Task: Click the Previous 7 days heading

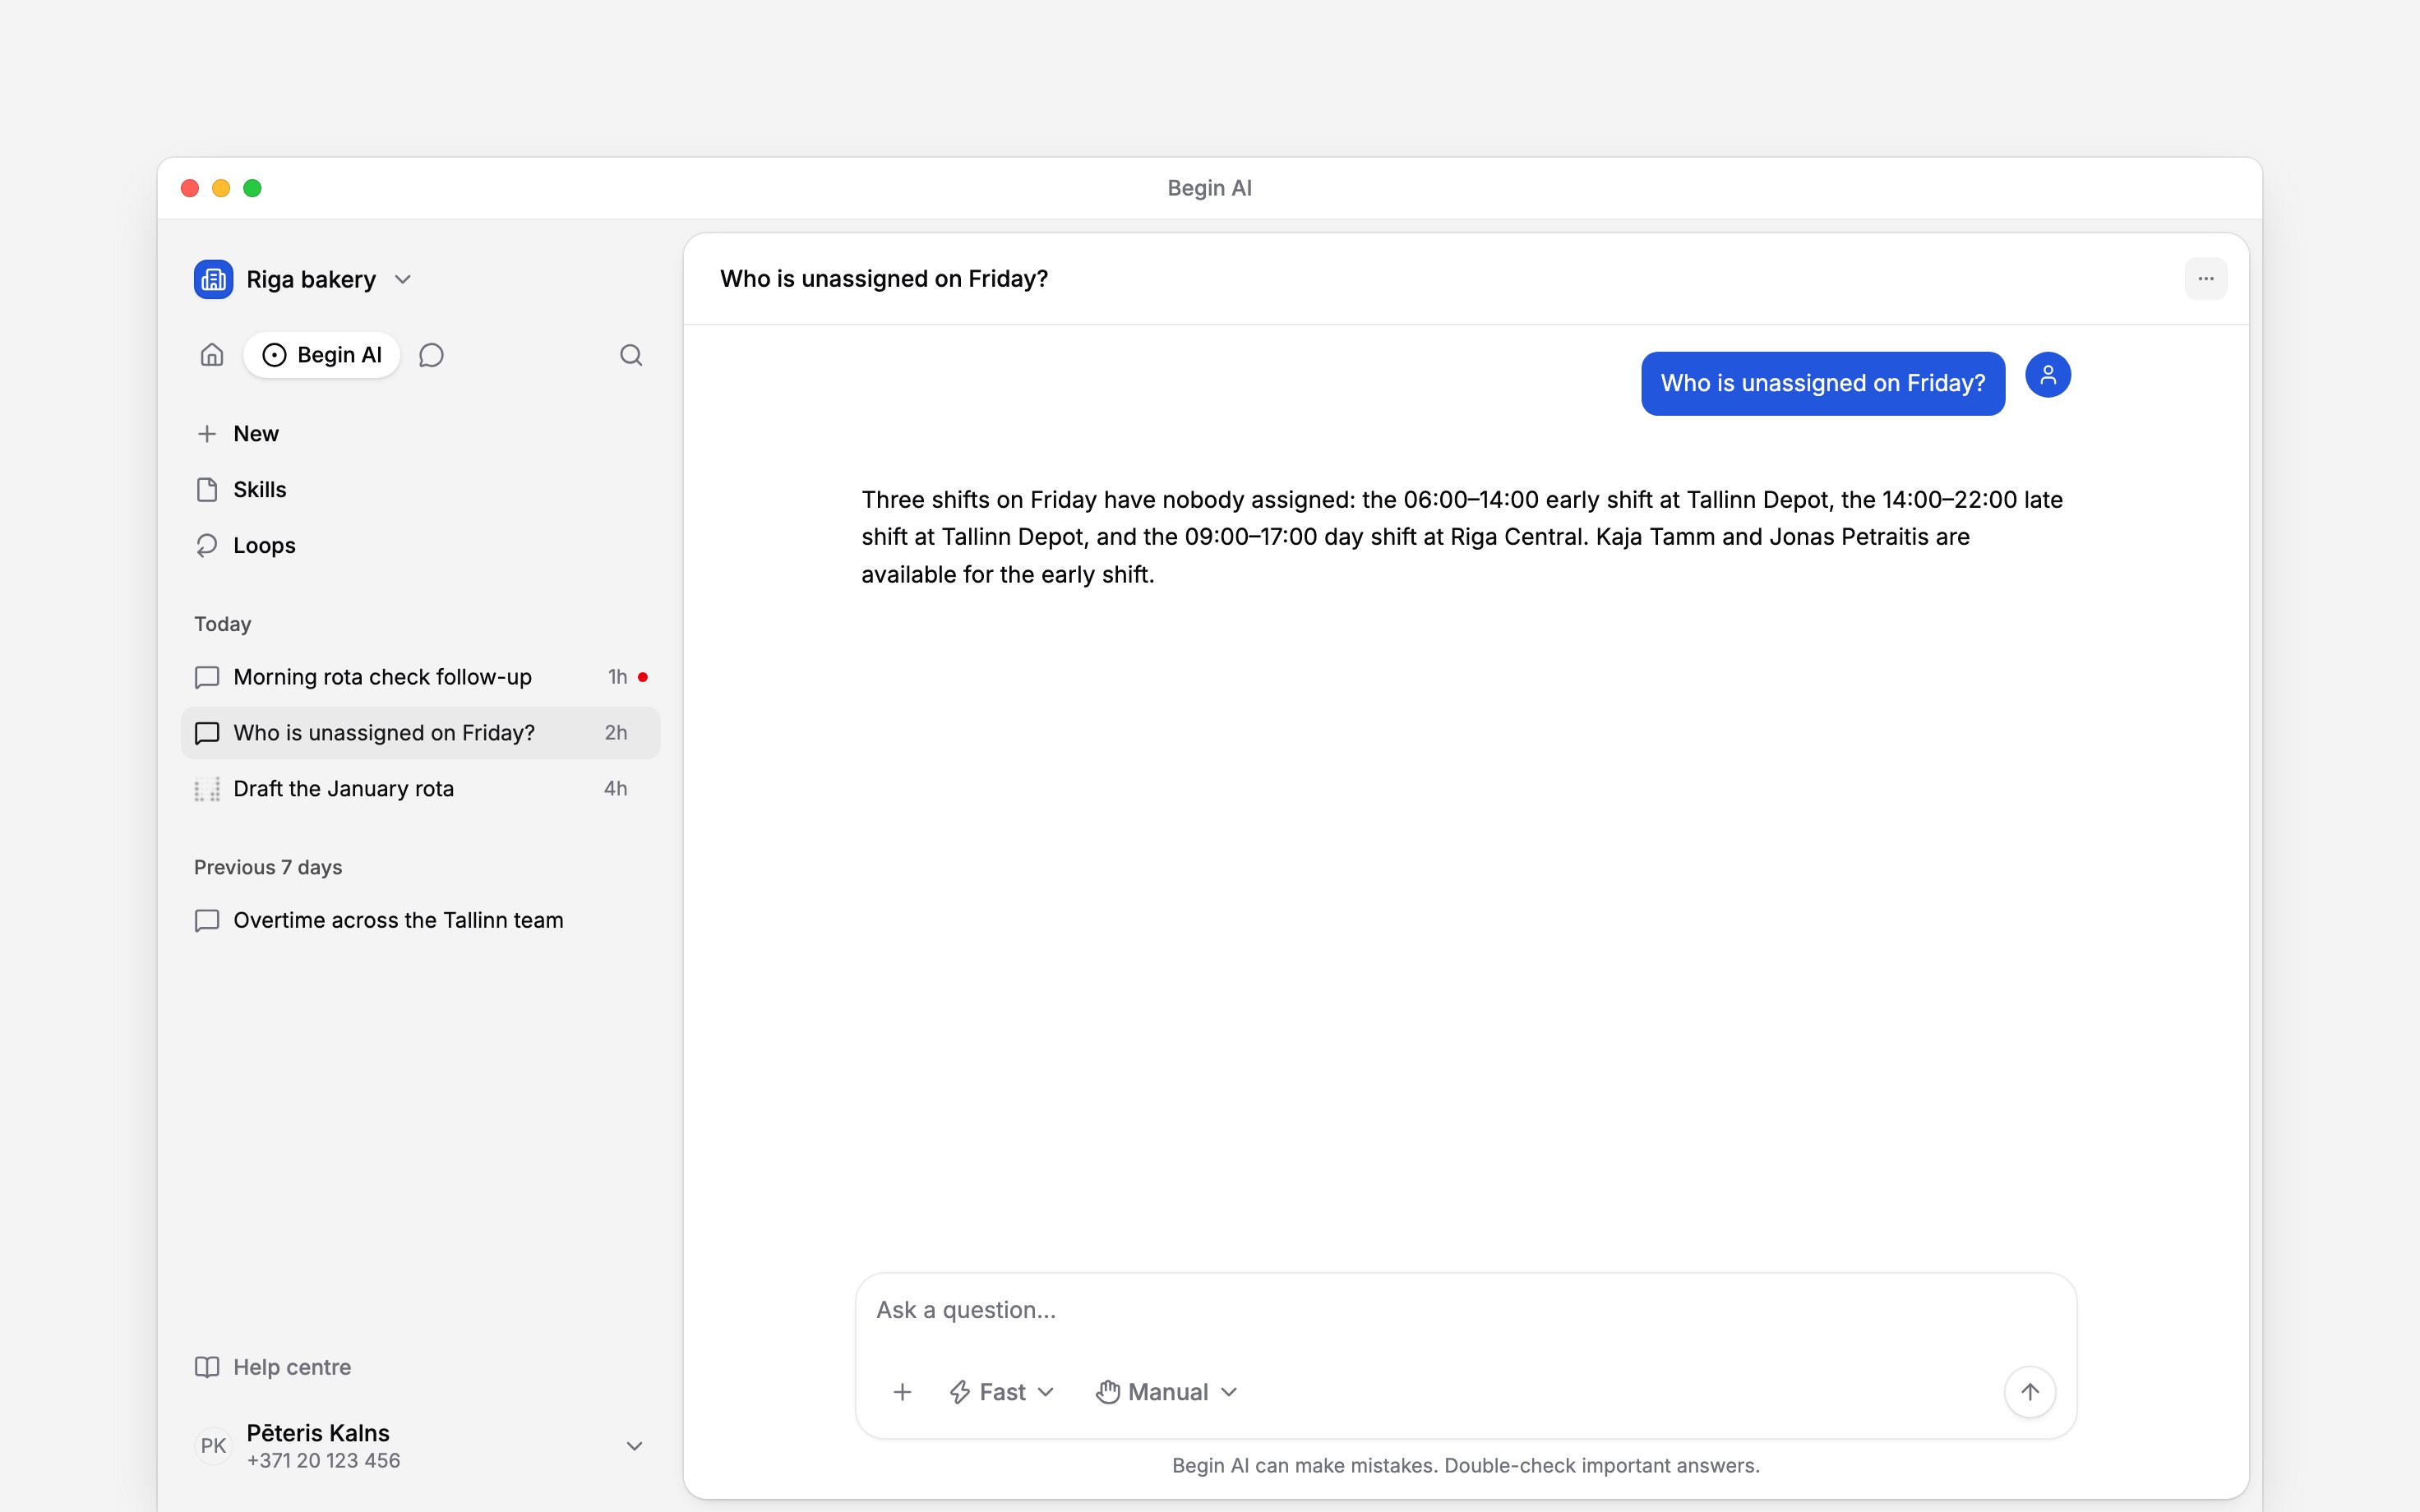Action: pyautogui.click(x=268, y=867)
